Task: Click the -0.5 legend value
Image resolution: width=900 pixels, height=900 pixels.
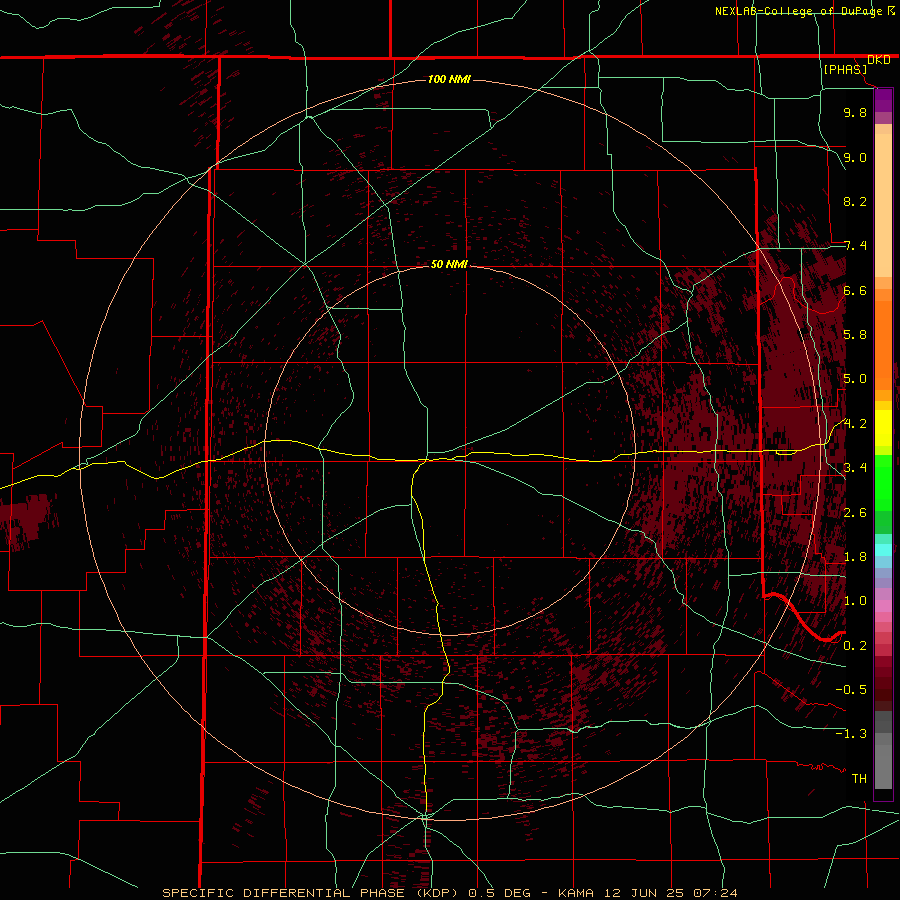Action: click(851, 690)
